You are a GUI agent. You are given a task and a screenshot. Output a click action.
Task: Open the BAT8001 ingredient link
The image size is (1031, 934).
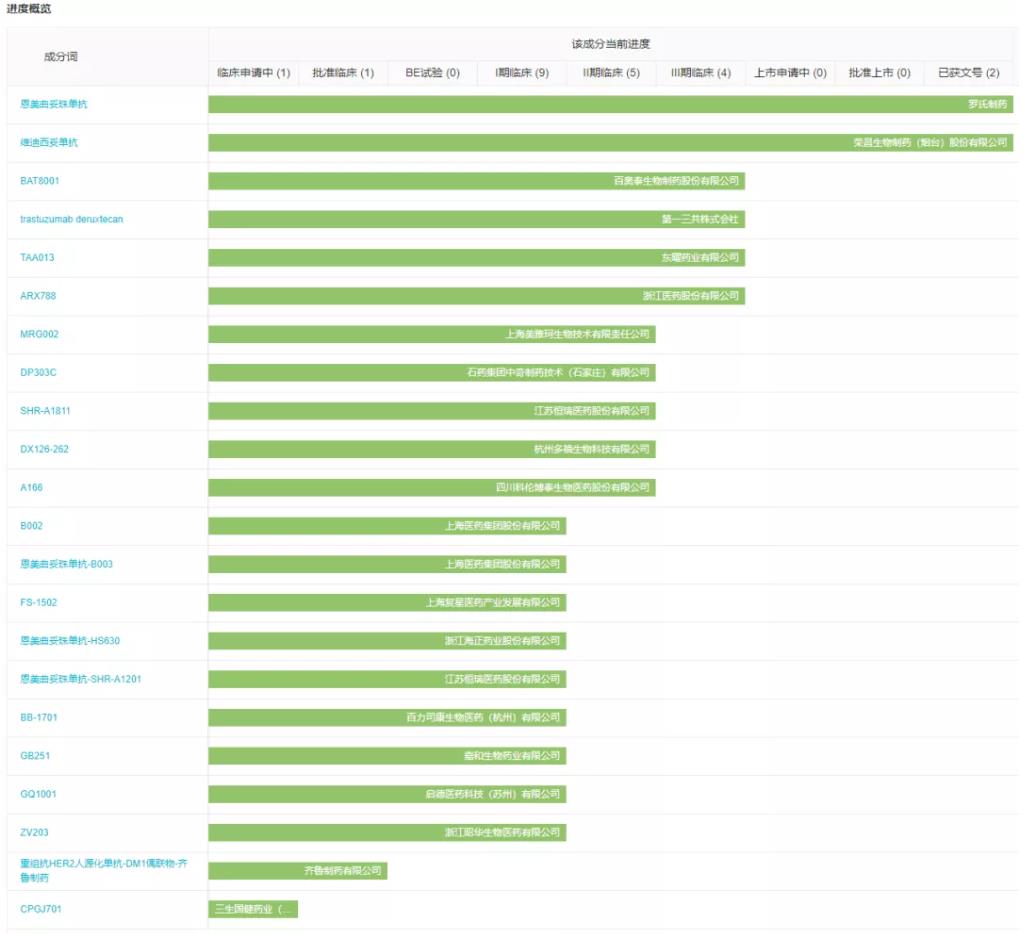(41, 181)
